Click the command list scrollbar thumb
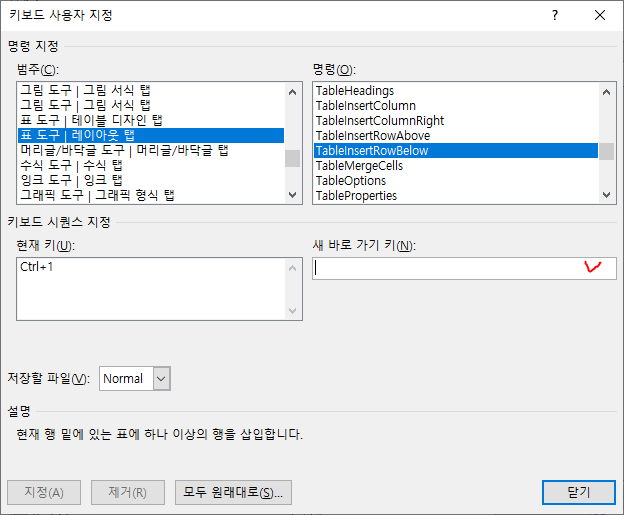 coord(606,151)
